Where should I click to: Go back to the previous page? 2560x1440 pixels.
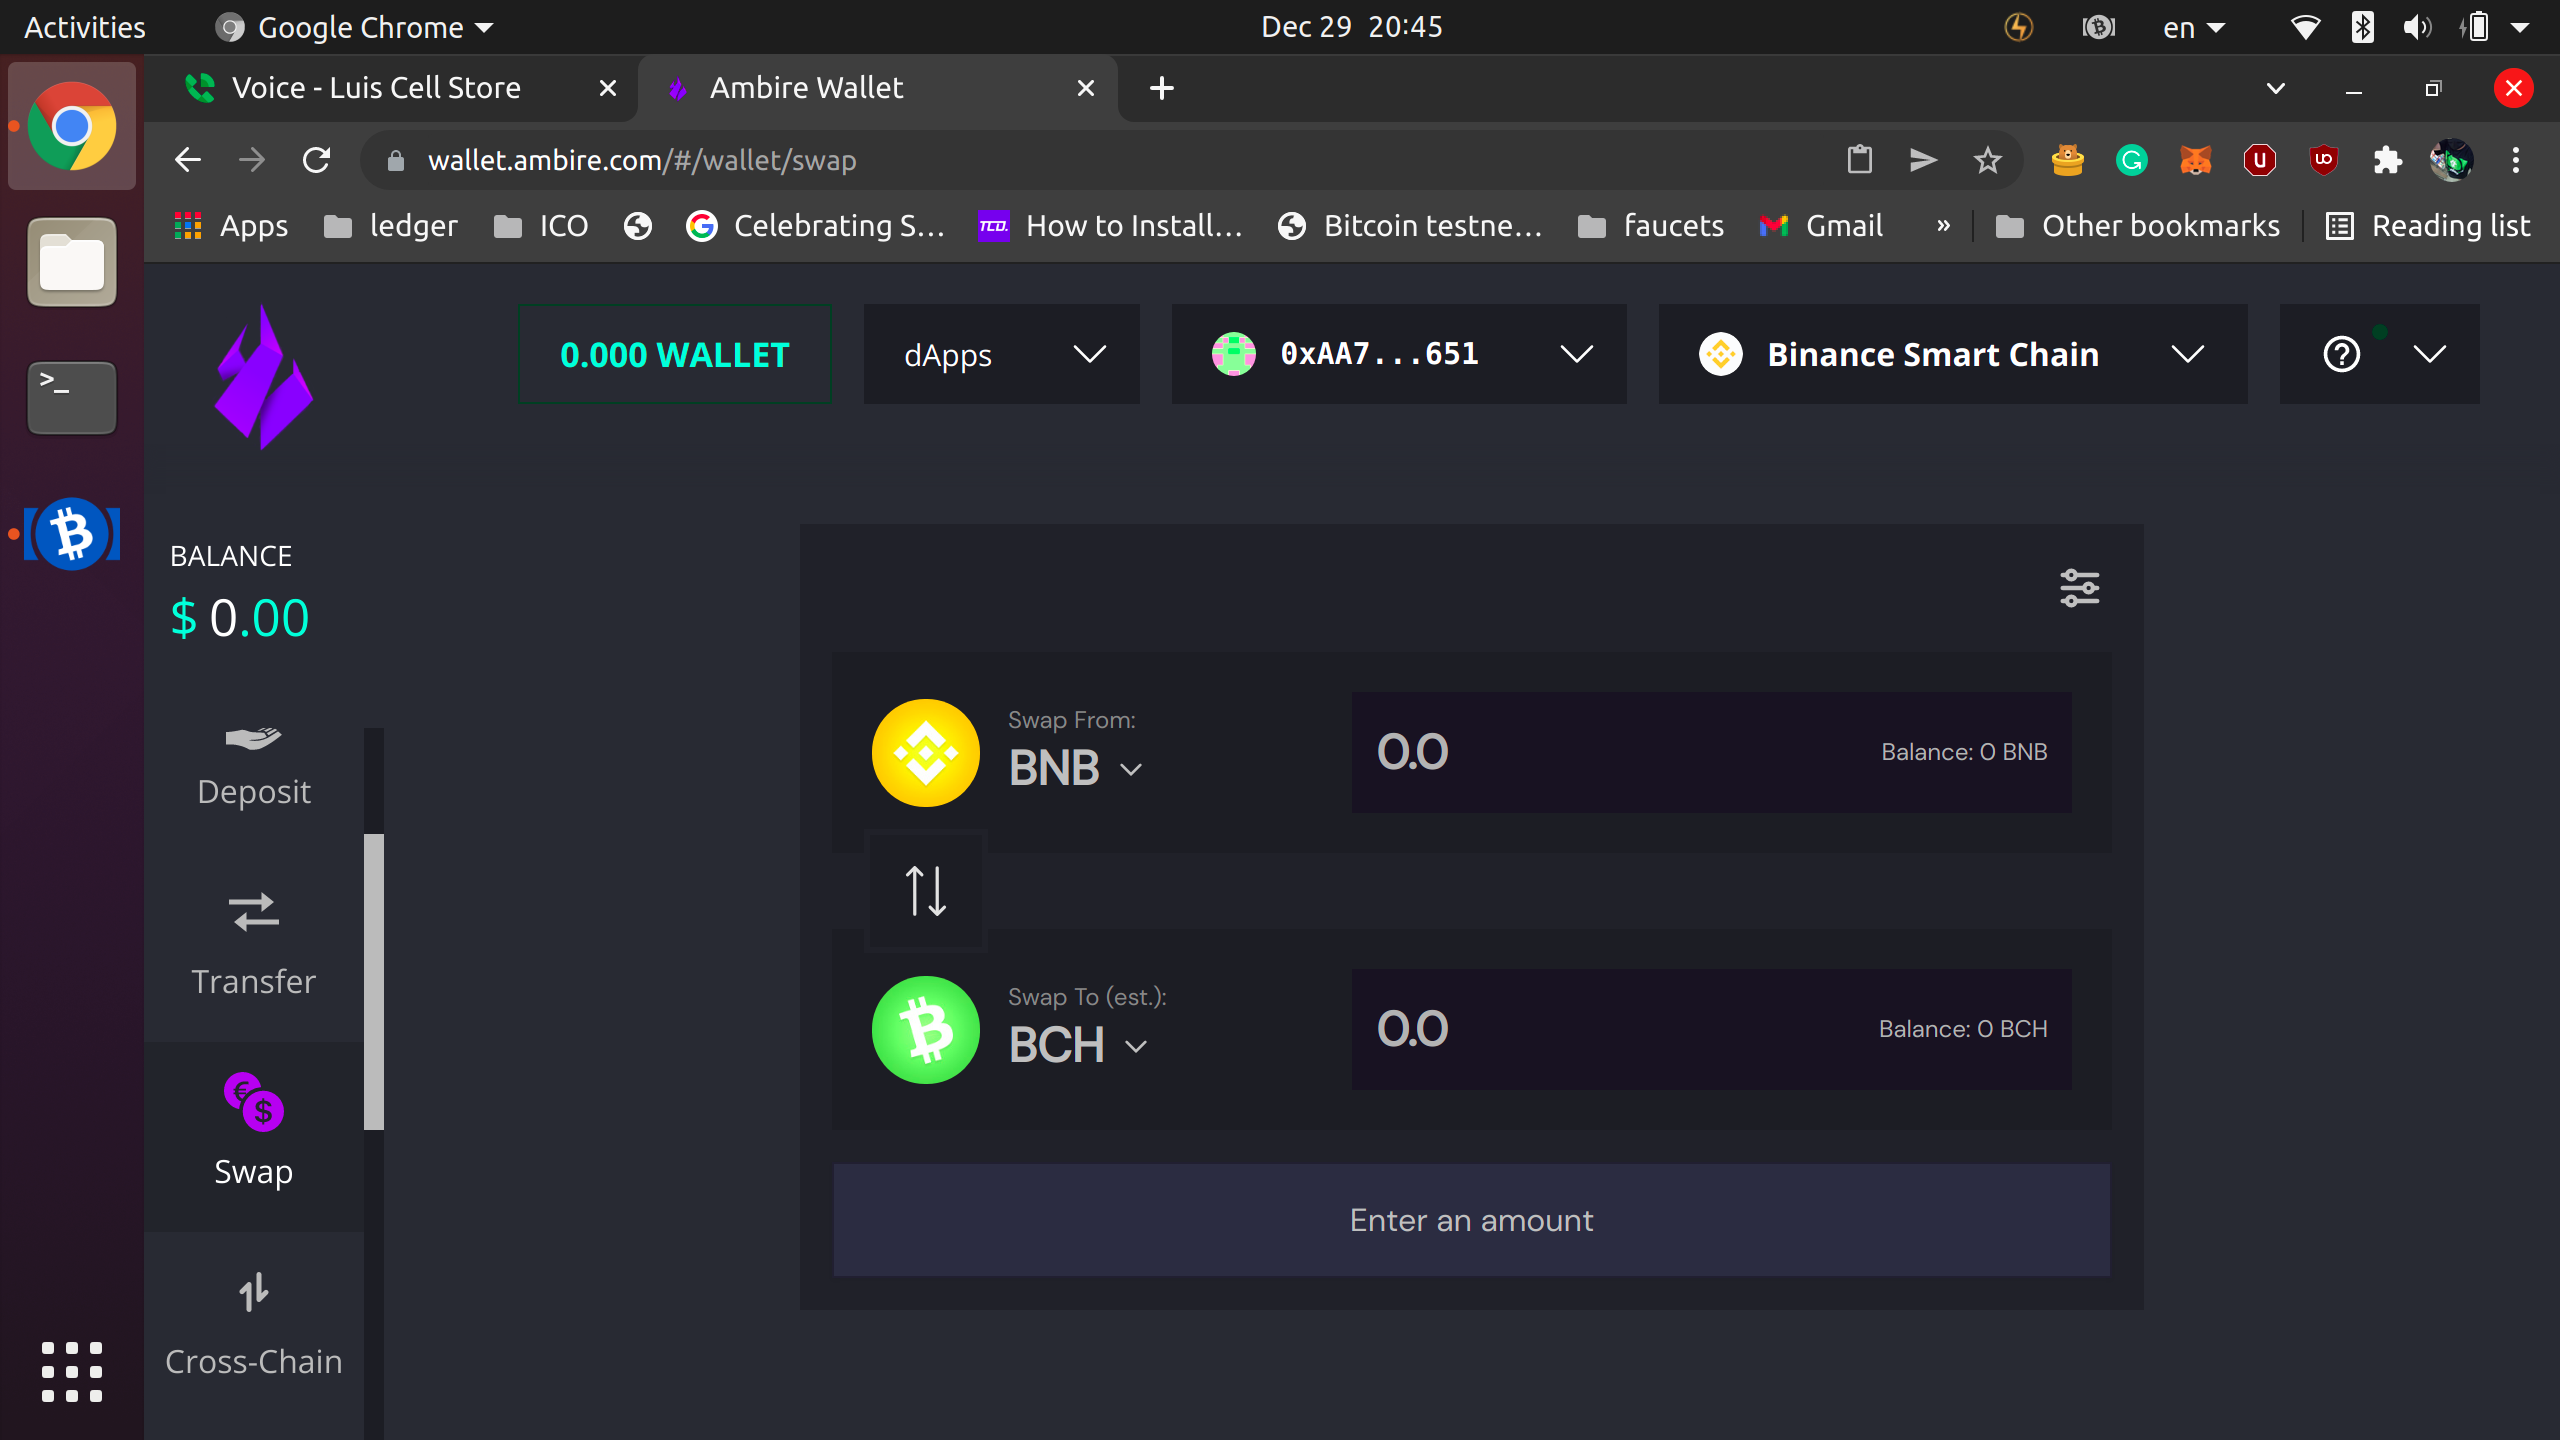tap(188, 160)
